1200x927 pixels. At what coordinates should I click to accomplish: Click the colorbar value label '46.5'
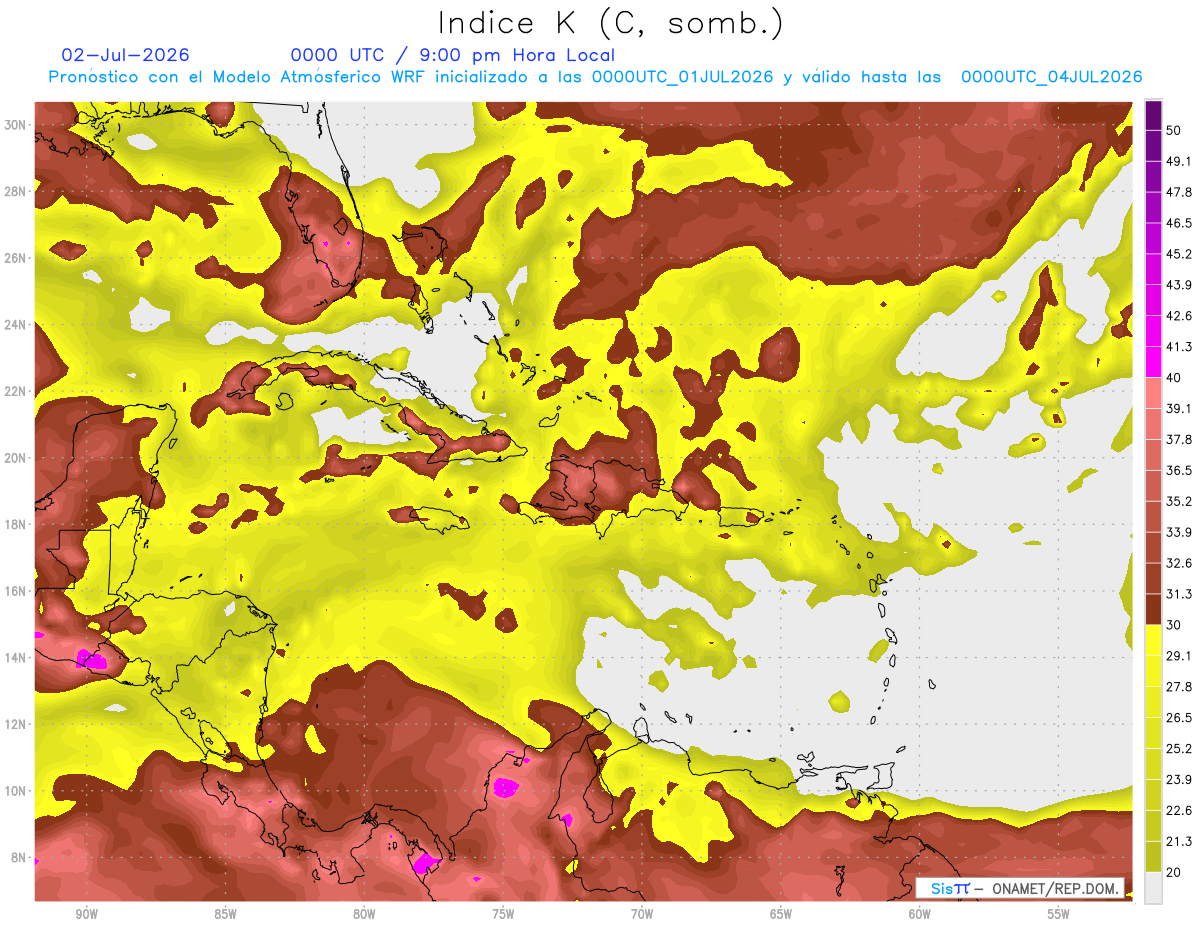1179,223
